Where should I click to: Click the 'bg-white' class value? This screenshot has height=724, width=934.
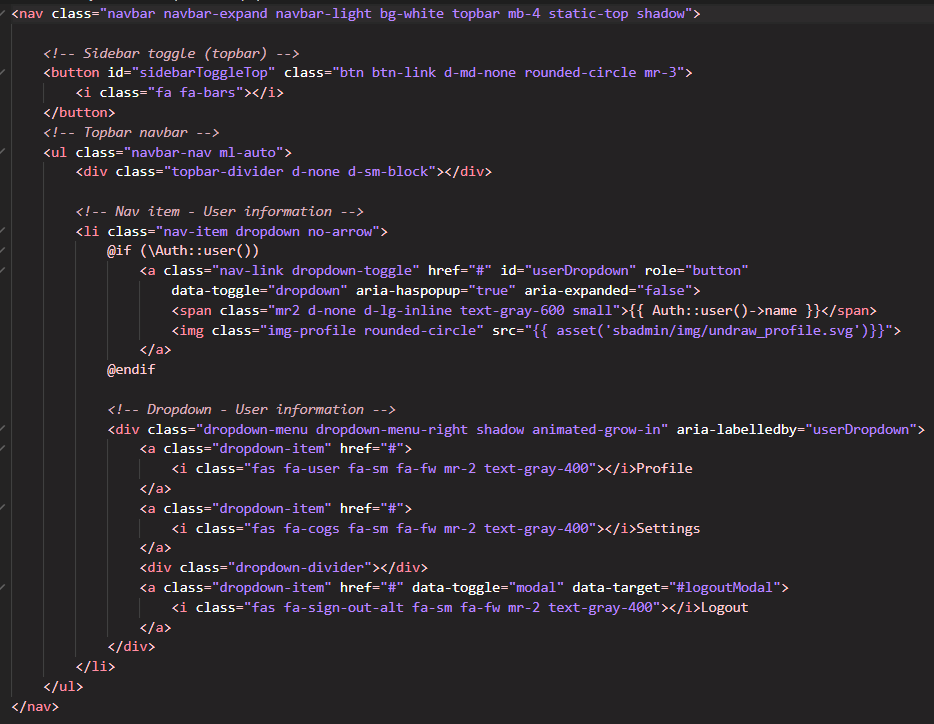(412, 13)
